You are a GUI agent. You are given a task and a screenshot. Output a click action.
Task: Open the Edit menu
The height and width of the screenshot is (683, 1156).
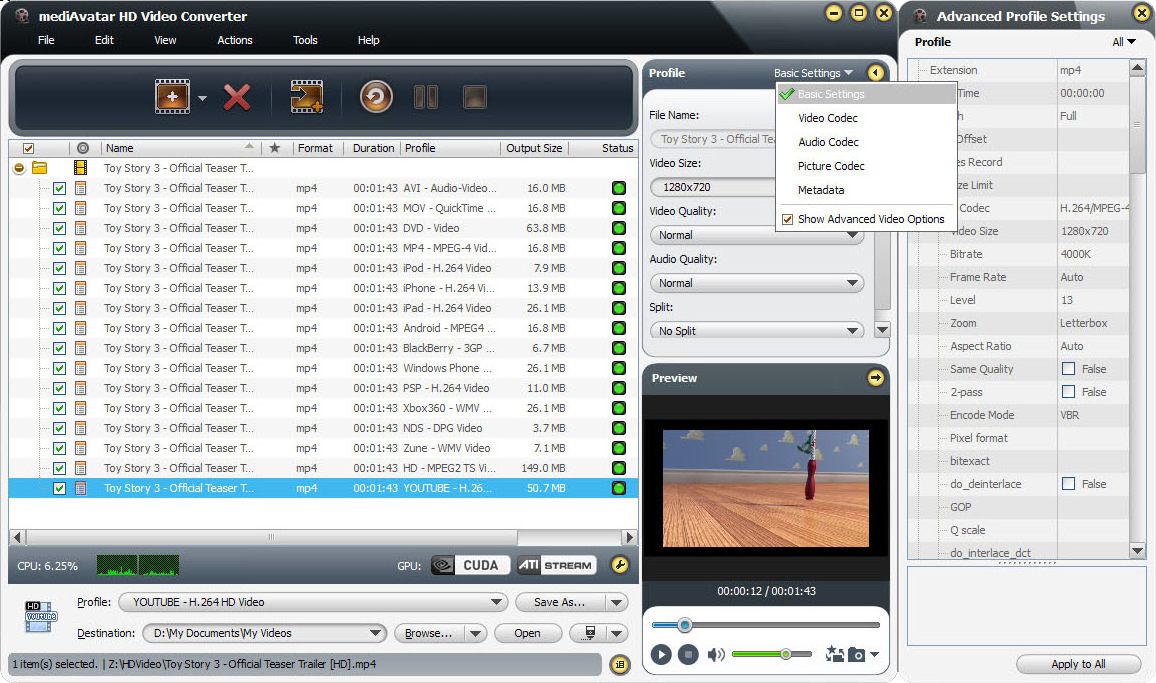click(104, 40)
